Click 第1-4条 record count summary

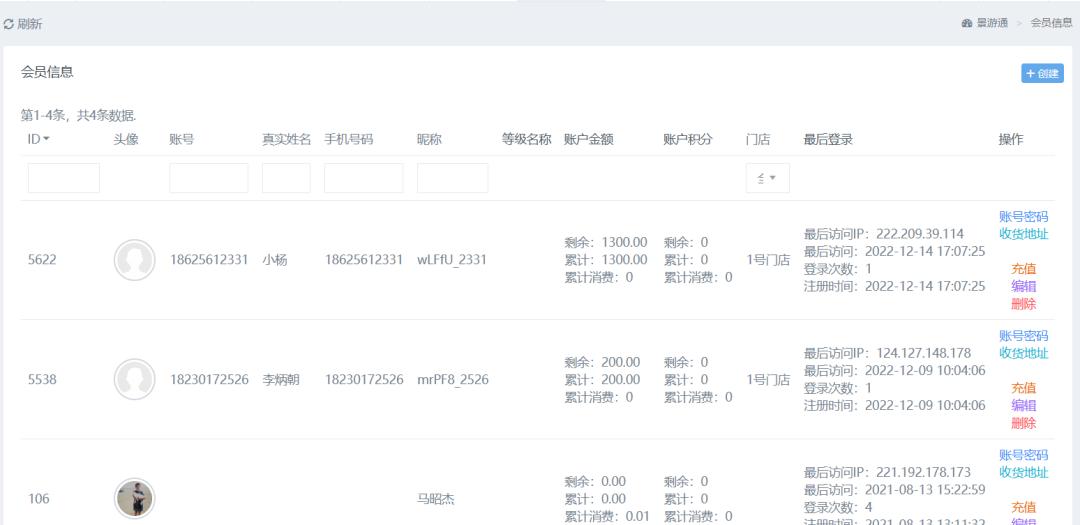pos(79,116)
